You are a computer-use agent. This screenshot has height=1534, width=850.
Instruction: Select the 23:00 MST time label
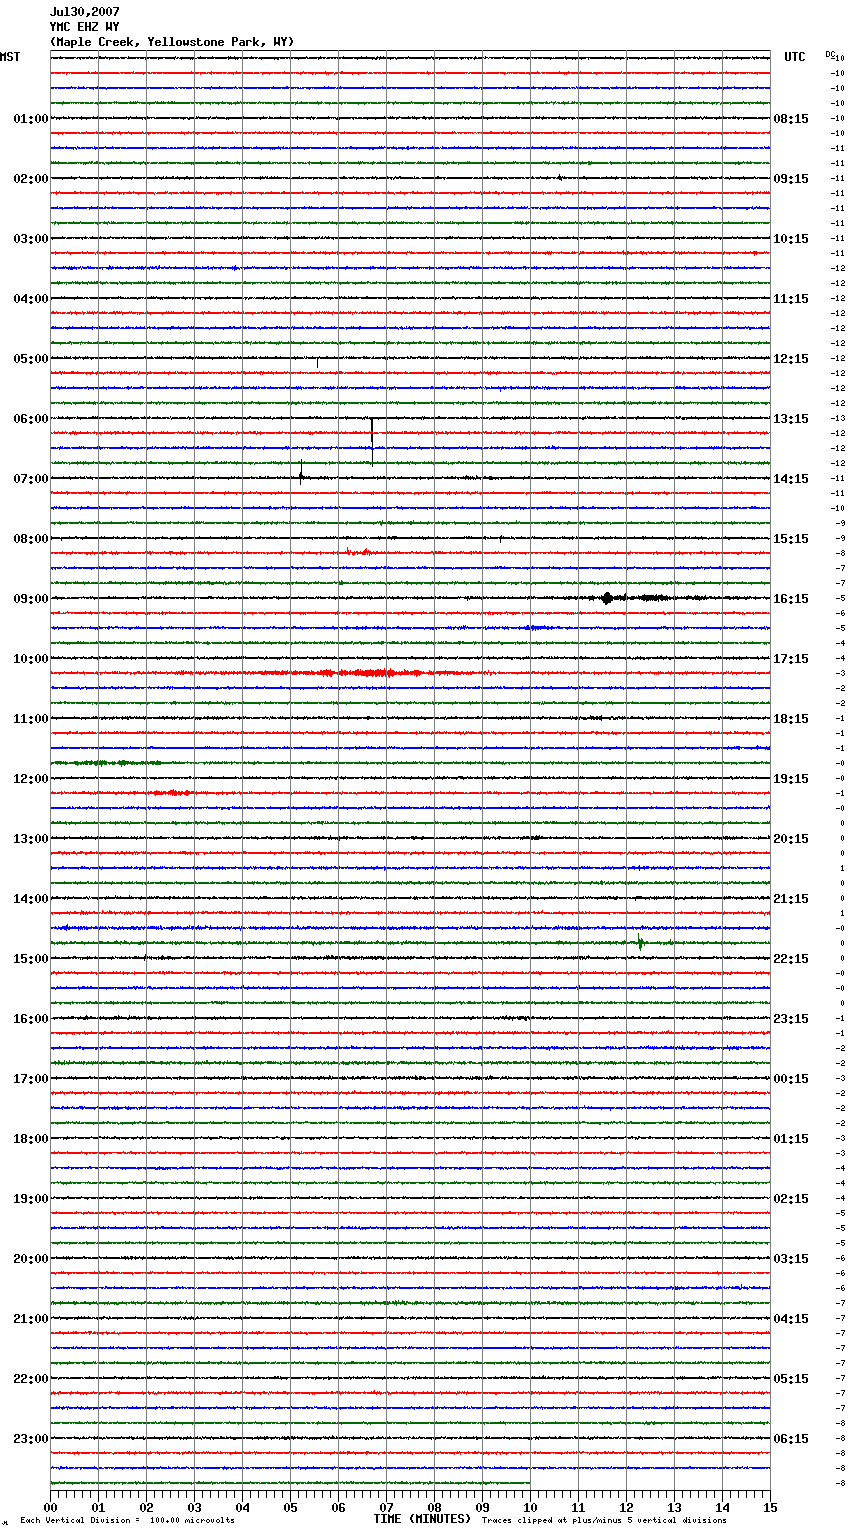click(x=30, y=1439)
